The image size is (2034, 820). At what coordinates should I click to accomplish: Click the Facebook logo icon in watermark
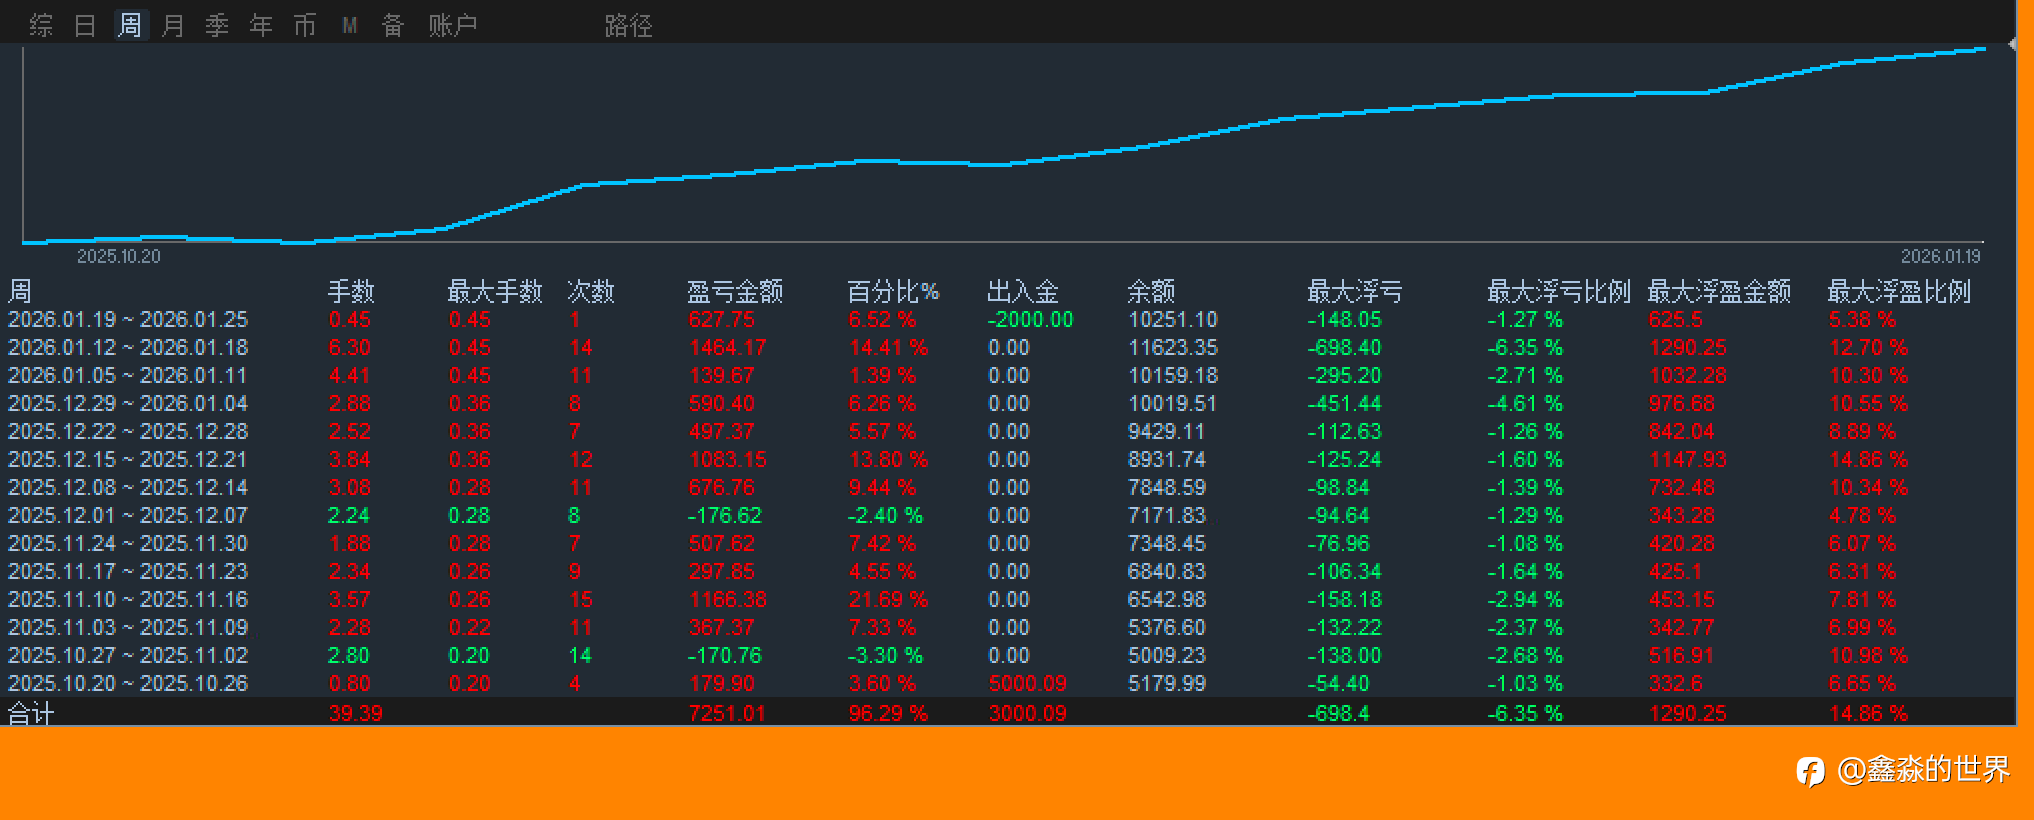pos(1810,770)
